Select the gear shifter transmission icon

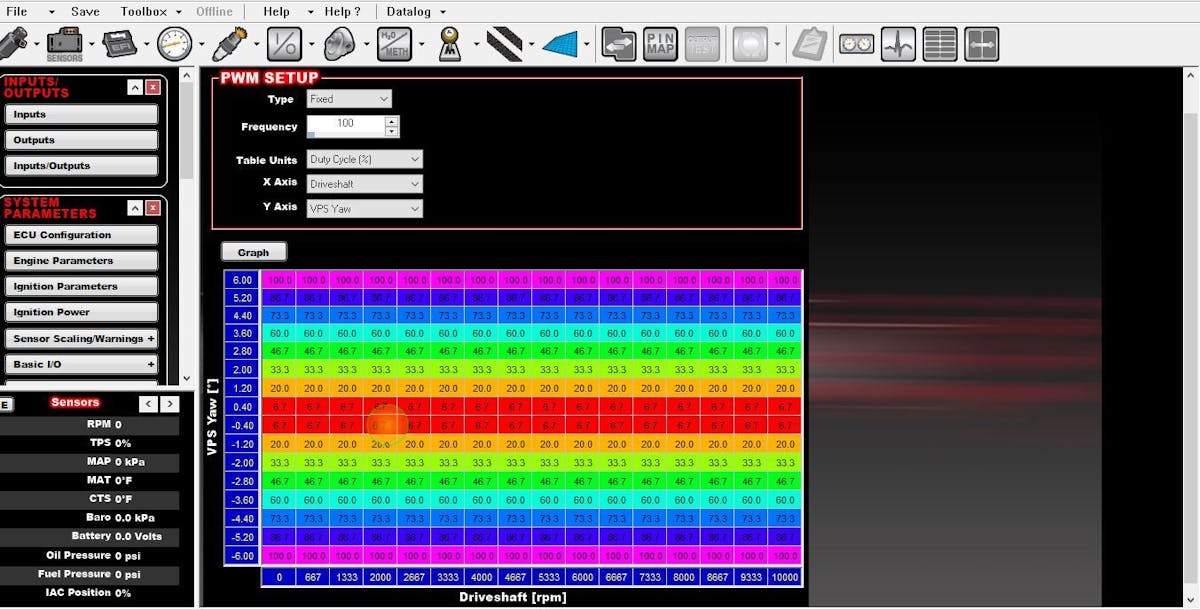point(449,44)
